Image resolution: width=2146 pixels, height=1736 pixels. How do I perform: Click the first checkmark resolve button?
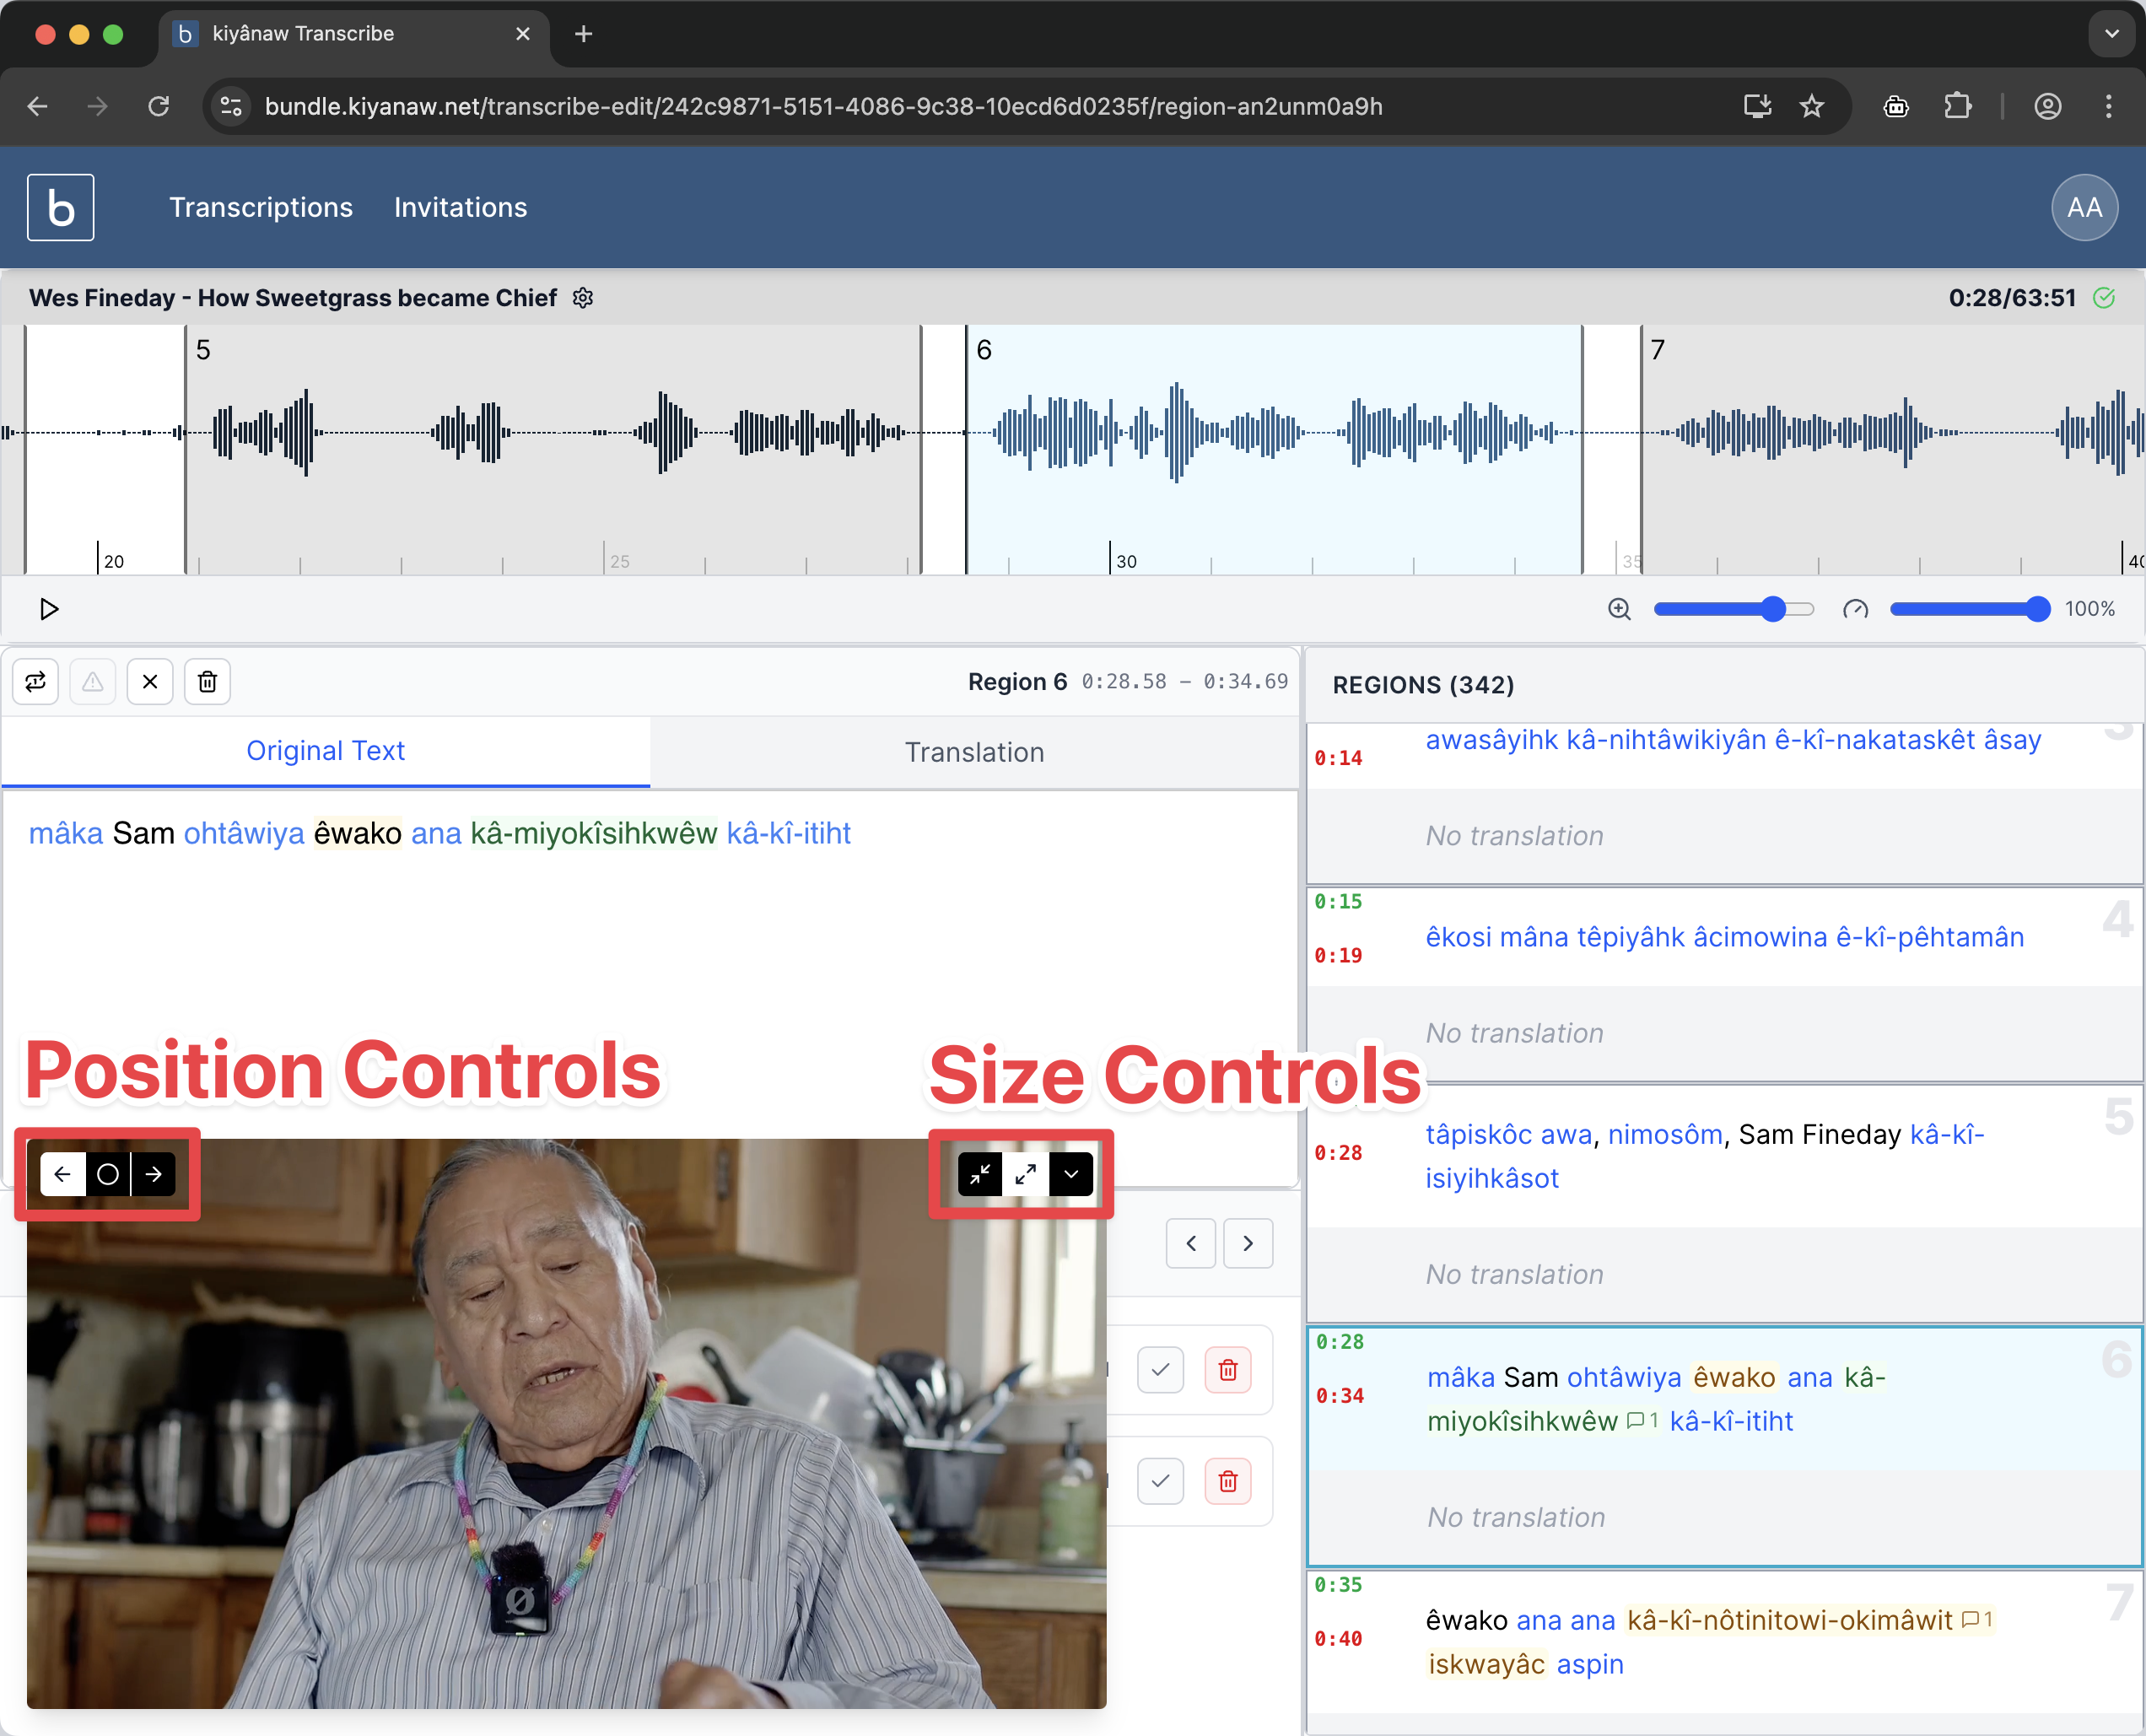[x=1160, y=1370]
